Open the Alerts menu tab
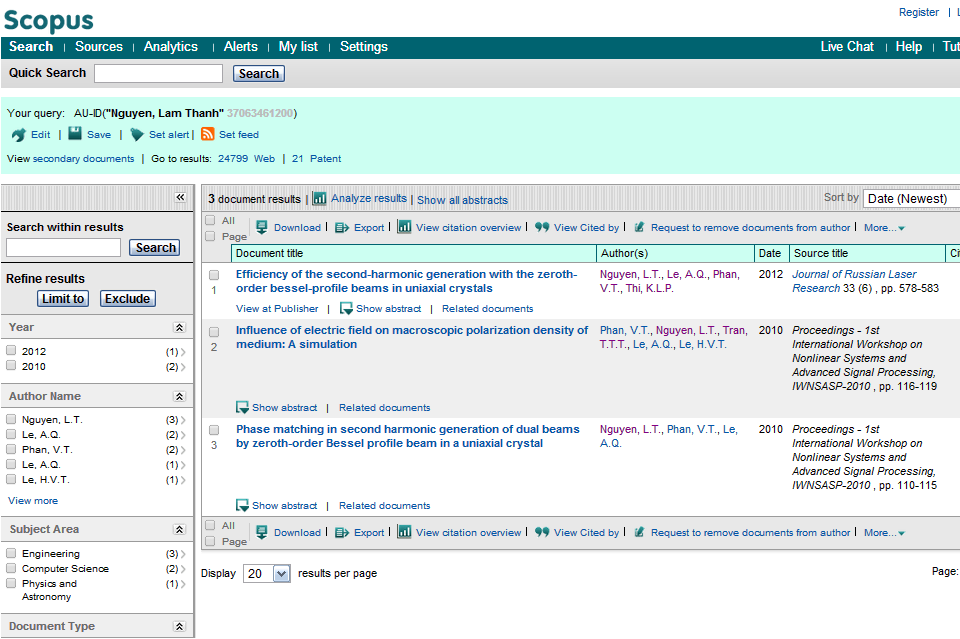The width and height of the screenshot is (960, 639). tap(241, 47)
